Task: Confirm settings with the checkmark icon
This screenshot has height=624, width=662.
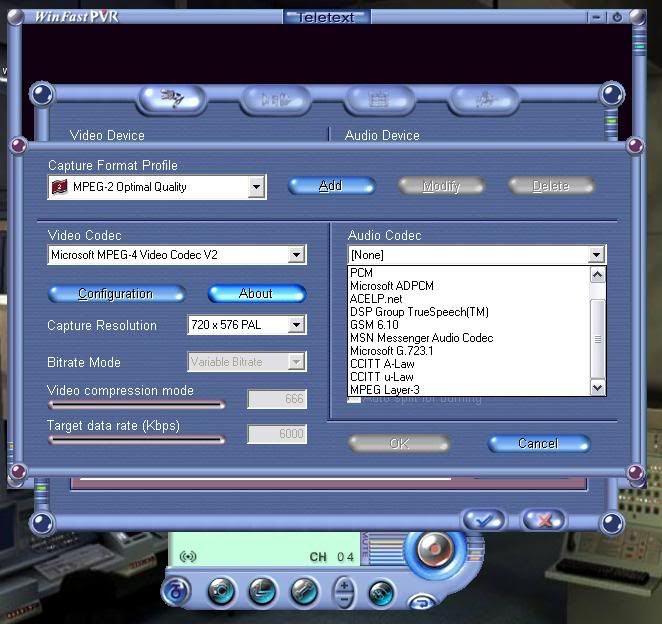Action: point(484,520)
